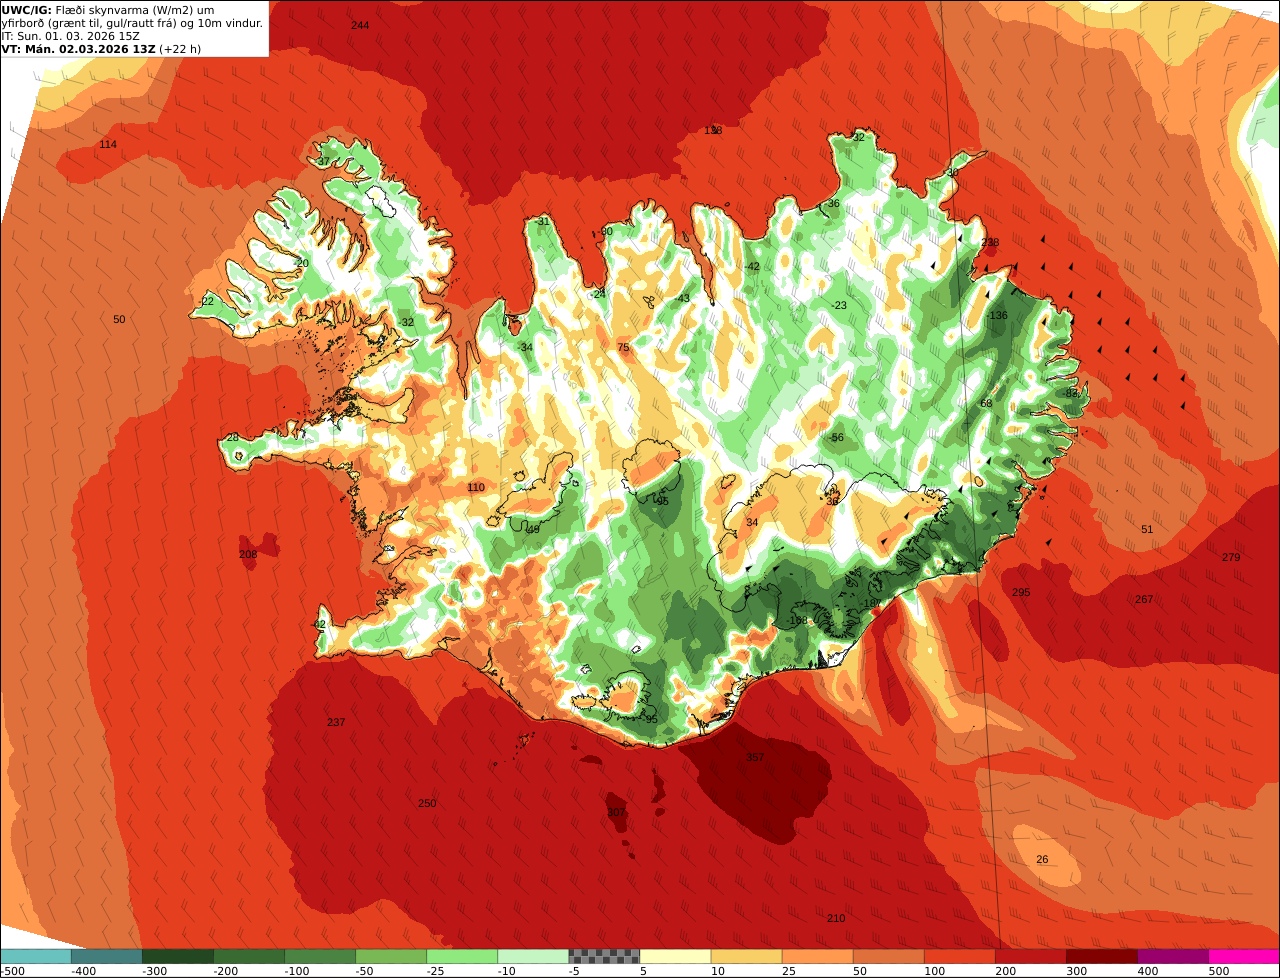This screenshot has width=1280, height=978.
Task: Click the value '208' west of Iceland
Action: click(x=248, y=555)
